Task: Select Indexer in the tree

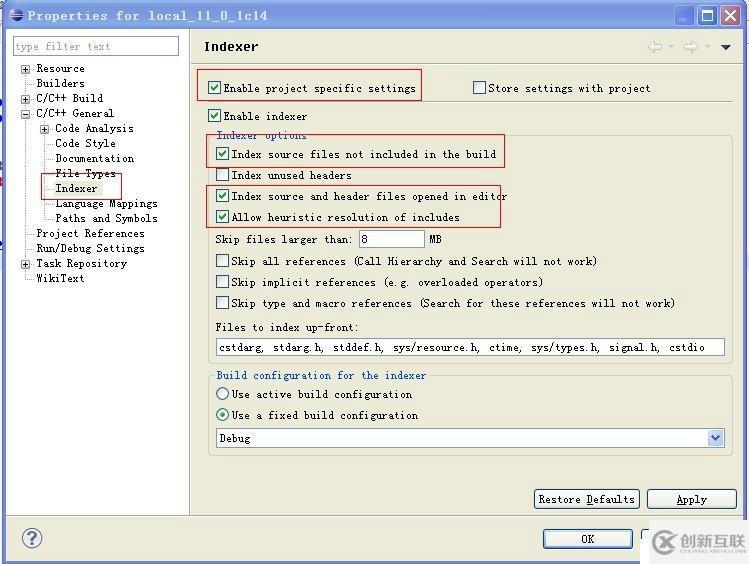Action: pyautogui.click(x=76, y=188)
